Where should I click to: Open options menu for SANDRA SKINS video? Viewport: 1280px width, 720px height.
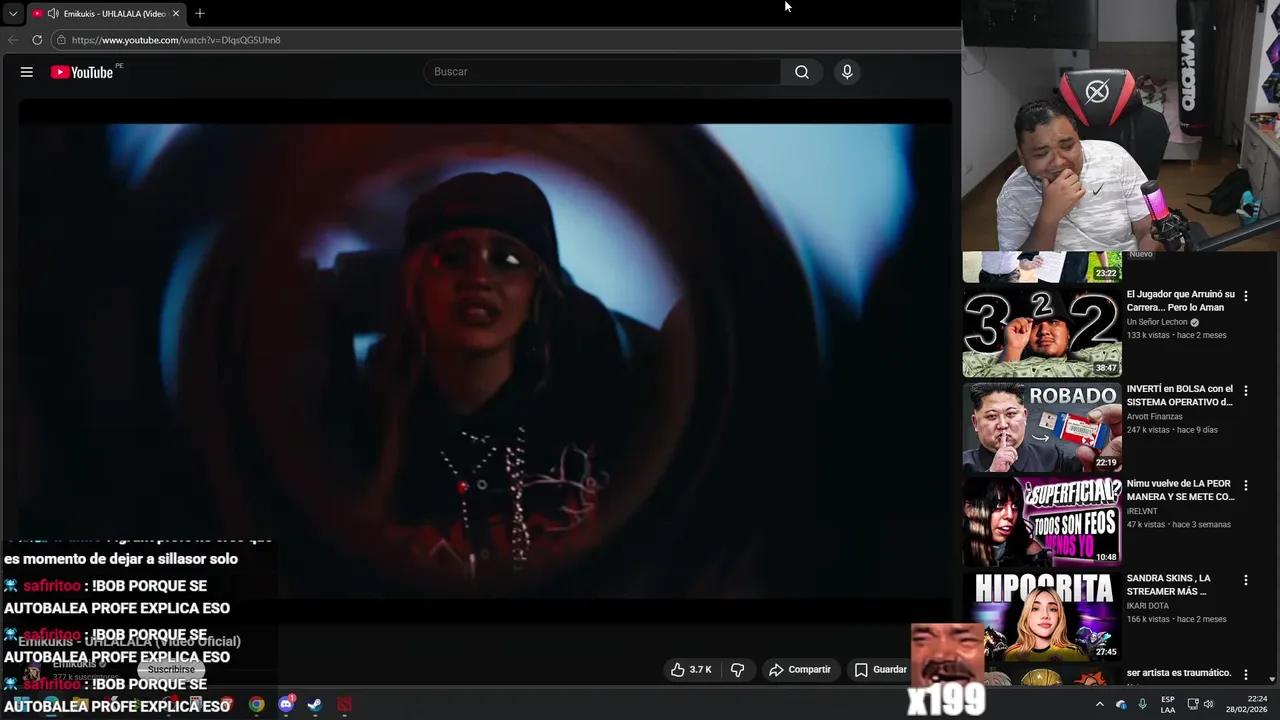point(1246,580)
